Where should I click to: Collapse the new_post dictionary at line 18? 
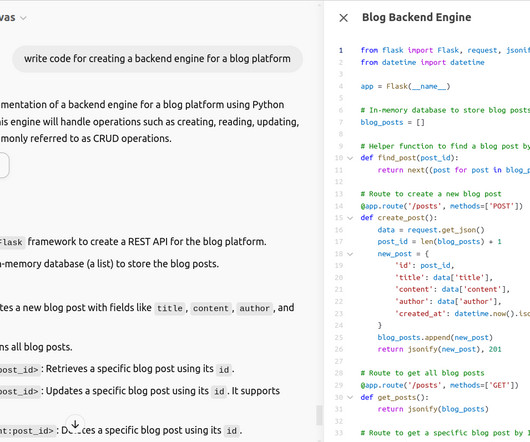(x=350, y=254)
